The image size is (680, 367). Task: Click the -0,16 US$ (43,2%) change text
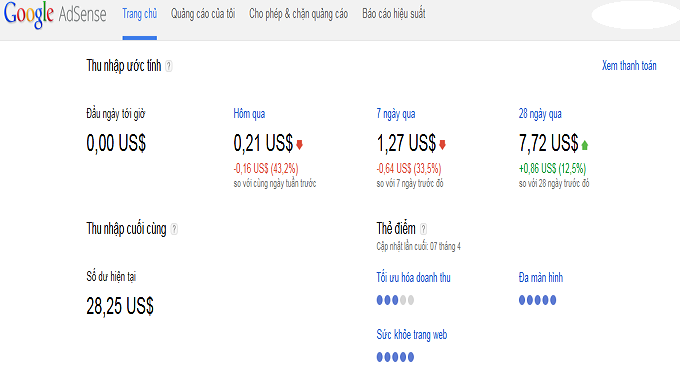tap(266, 168)
